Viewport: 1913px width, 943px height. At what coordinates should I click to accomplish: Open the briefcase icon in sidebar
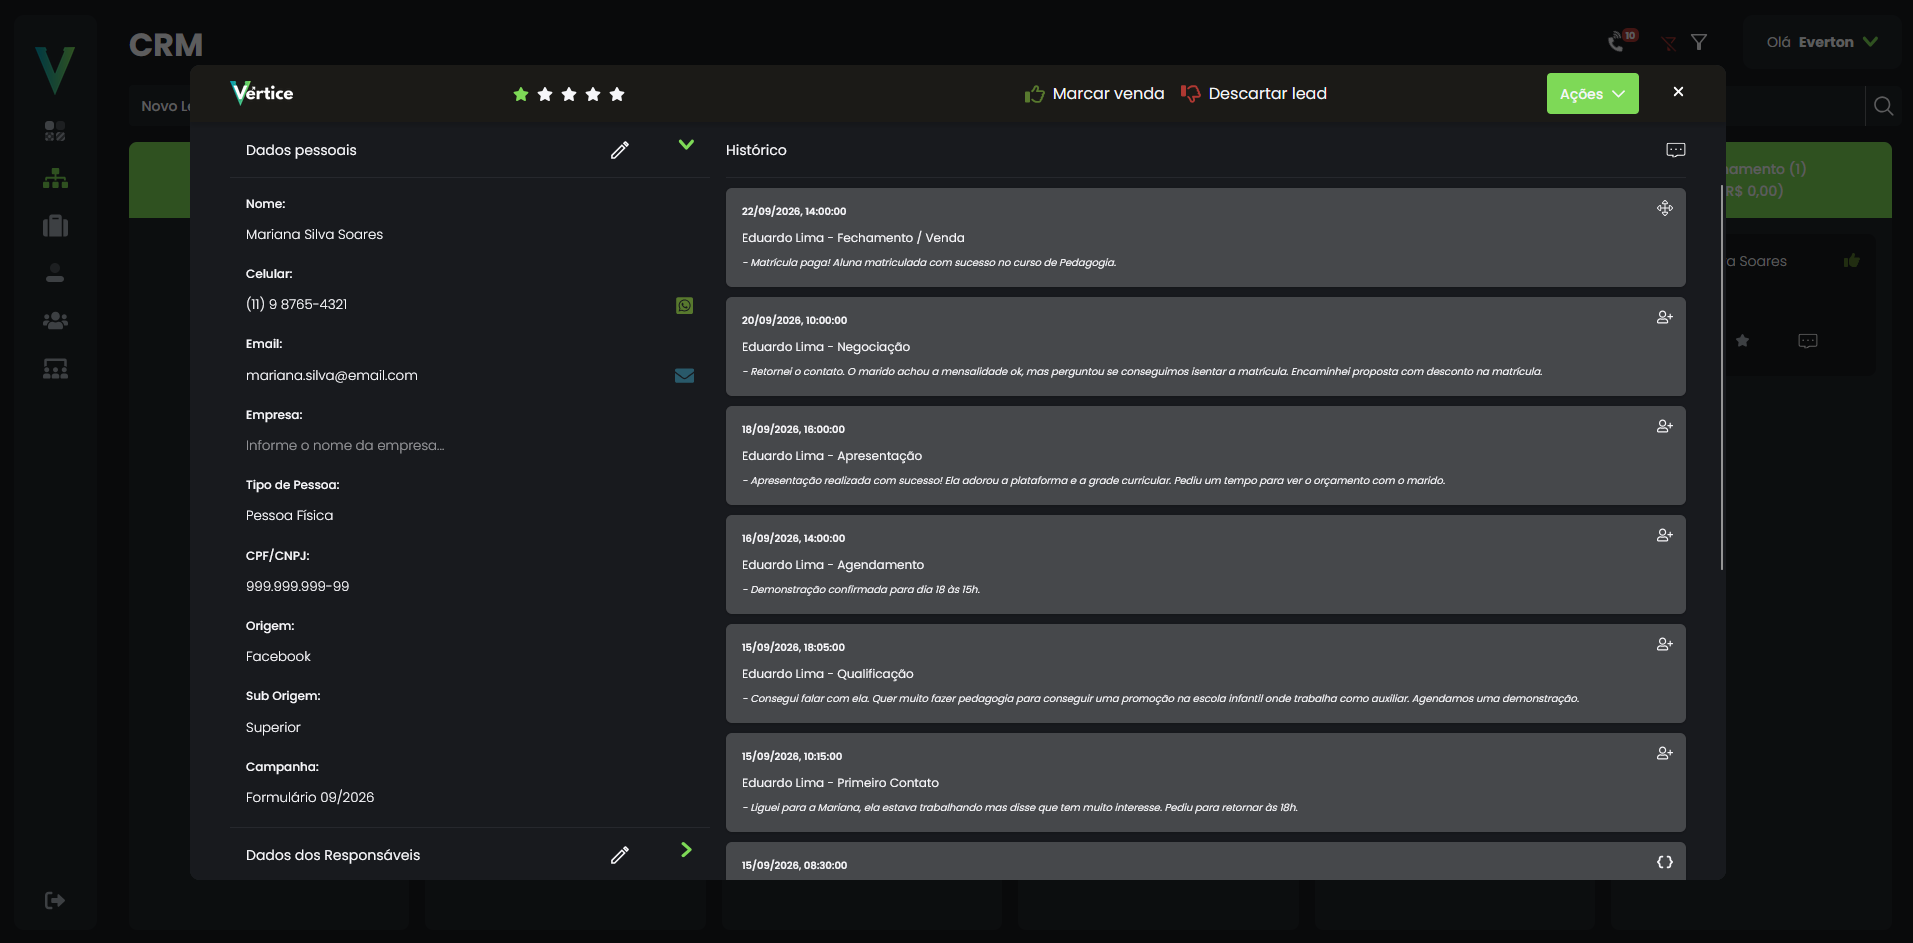[x=55, y=226]
